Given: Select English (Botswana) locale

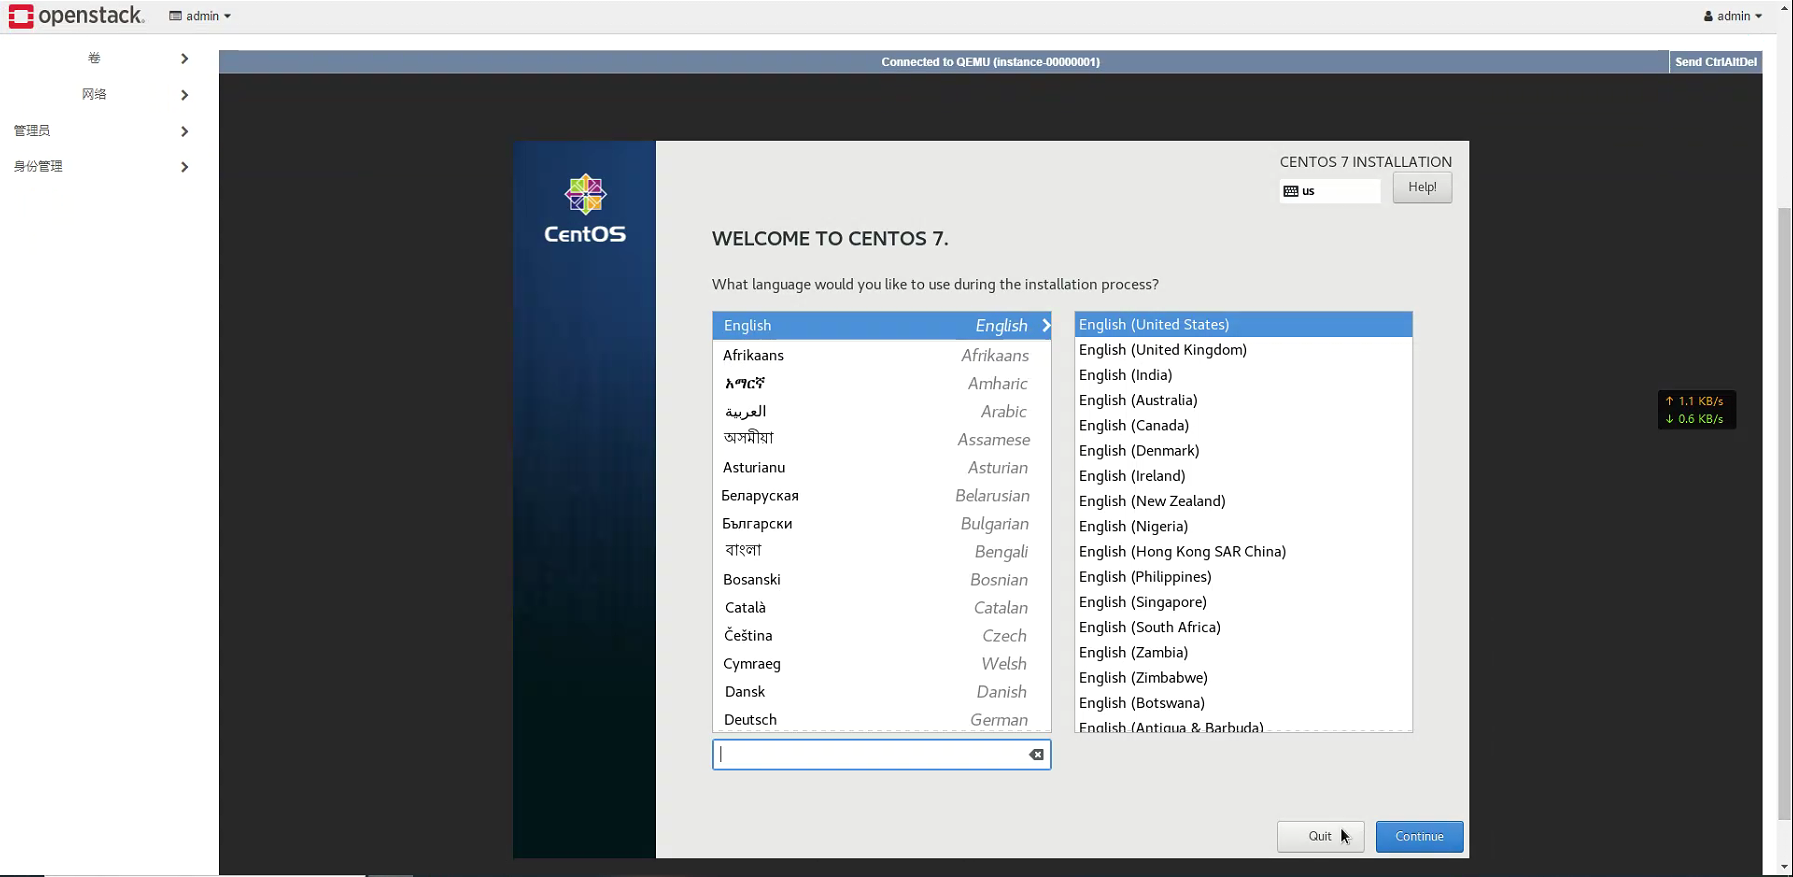Looking at the screenshot, I should click(1243, 703).
